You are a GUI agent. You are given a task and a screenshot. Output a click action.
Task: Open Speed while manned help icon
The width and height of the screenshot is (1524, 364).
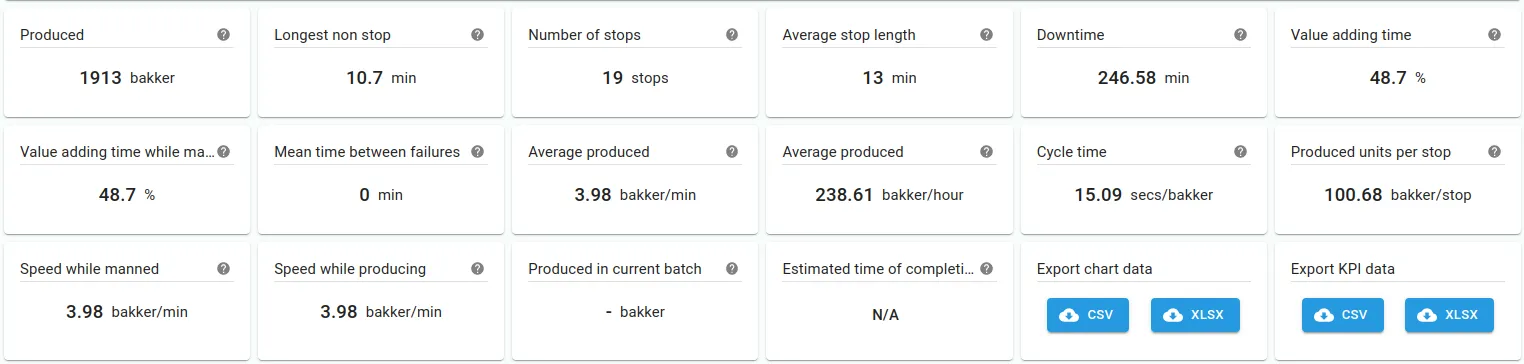(x=224, y=269)
